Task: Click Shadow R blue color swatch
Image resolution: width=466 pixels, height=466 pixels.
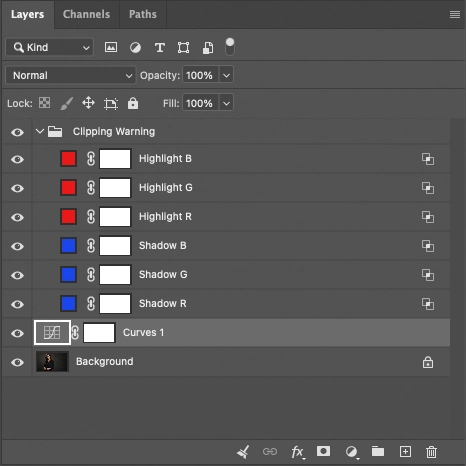Action: click(68, 304)
